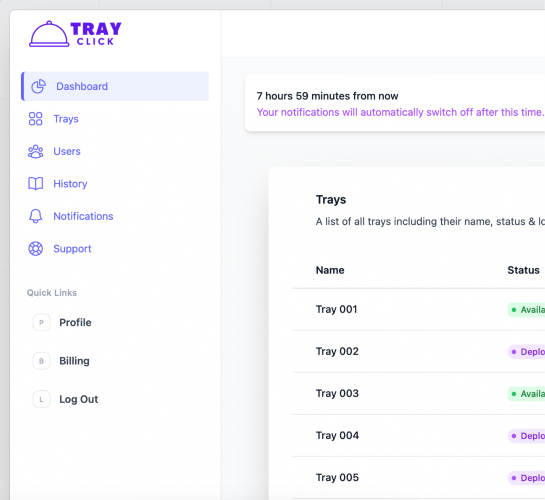Select the Tray 003 row name
The height and width of the screenshot is (500, 545).
(337, 393)
